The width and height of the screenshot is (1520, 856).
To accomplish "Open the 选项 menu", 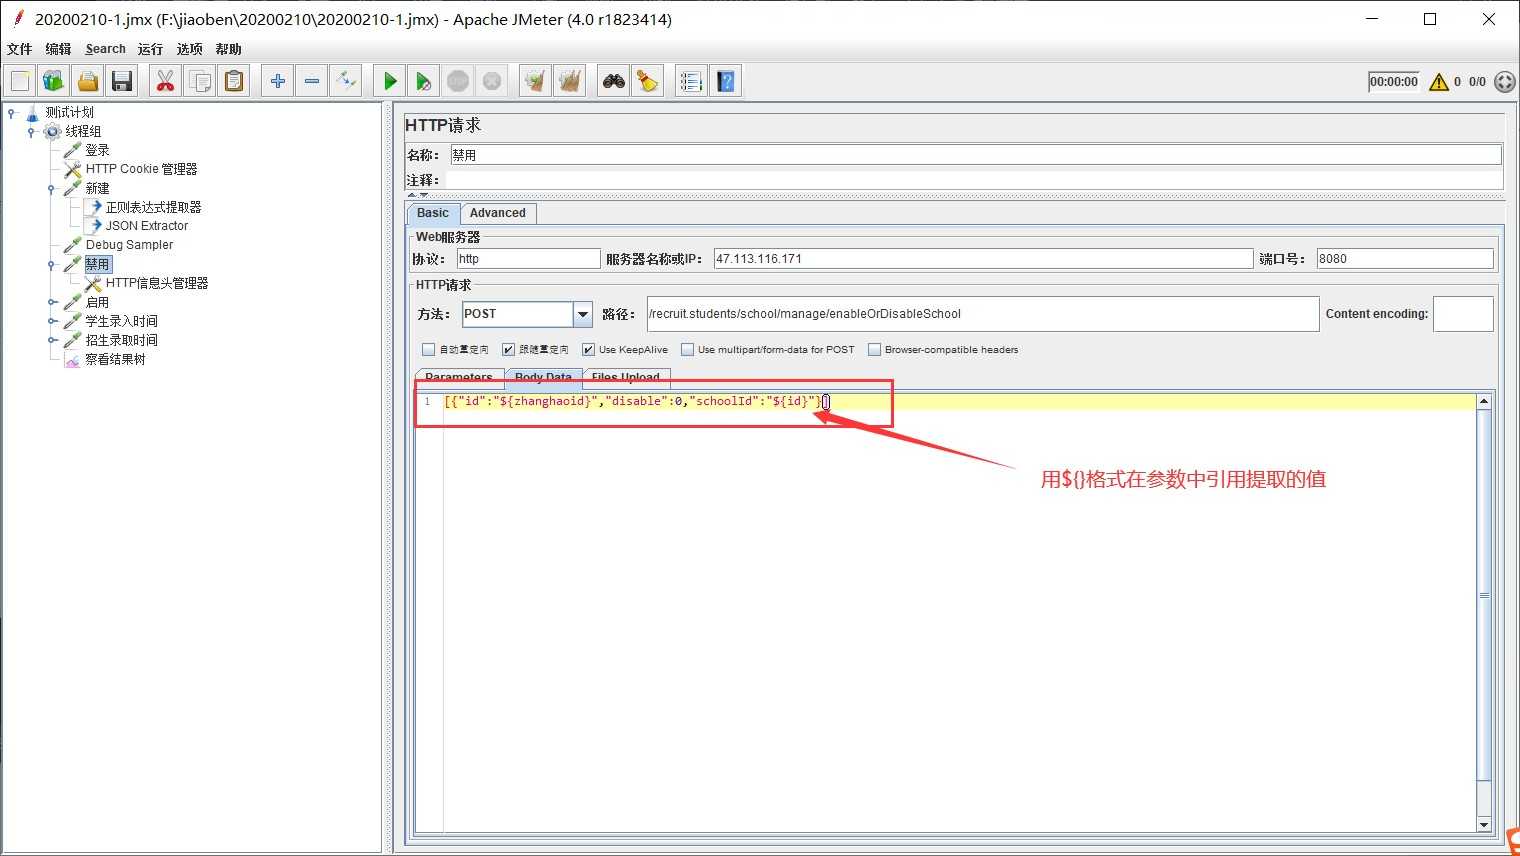I will 189,49.
